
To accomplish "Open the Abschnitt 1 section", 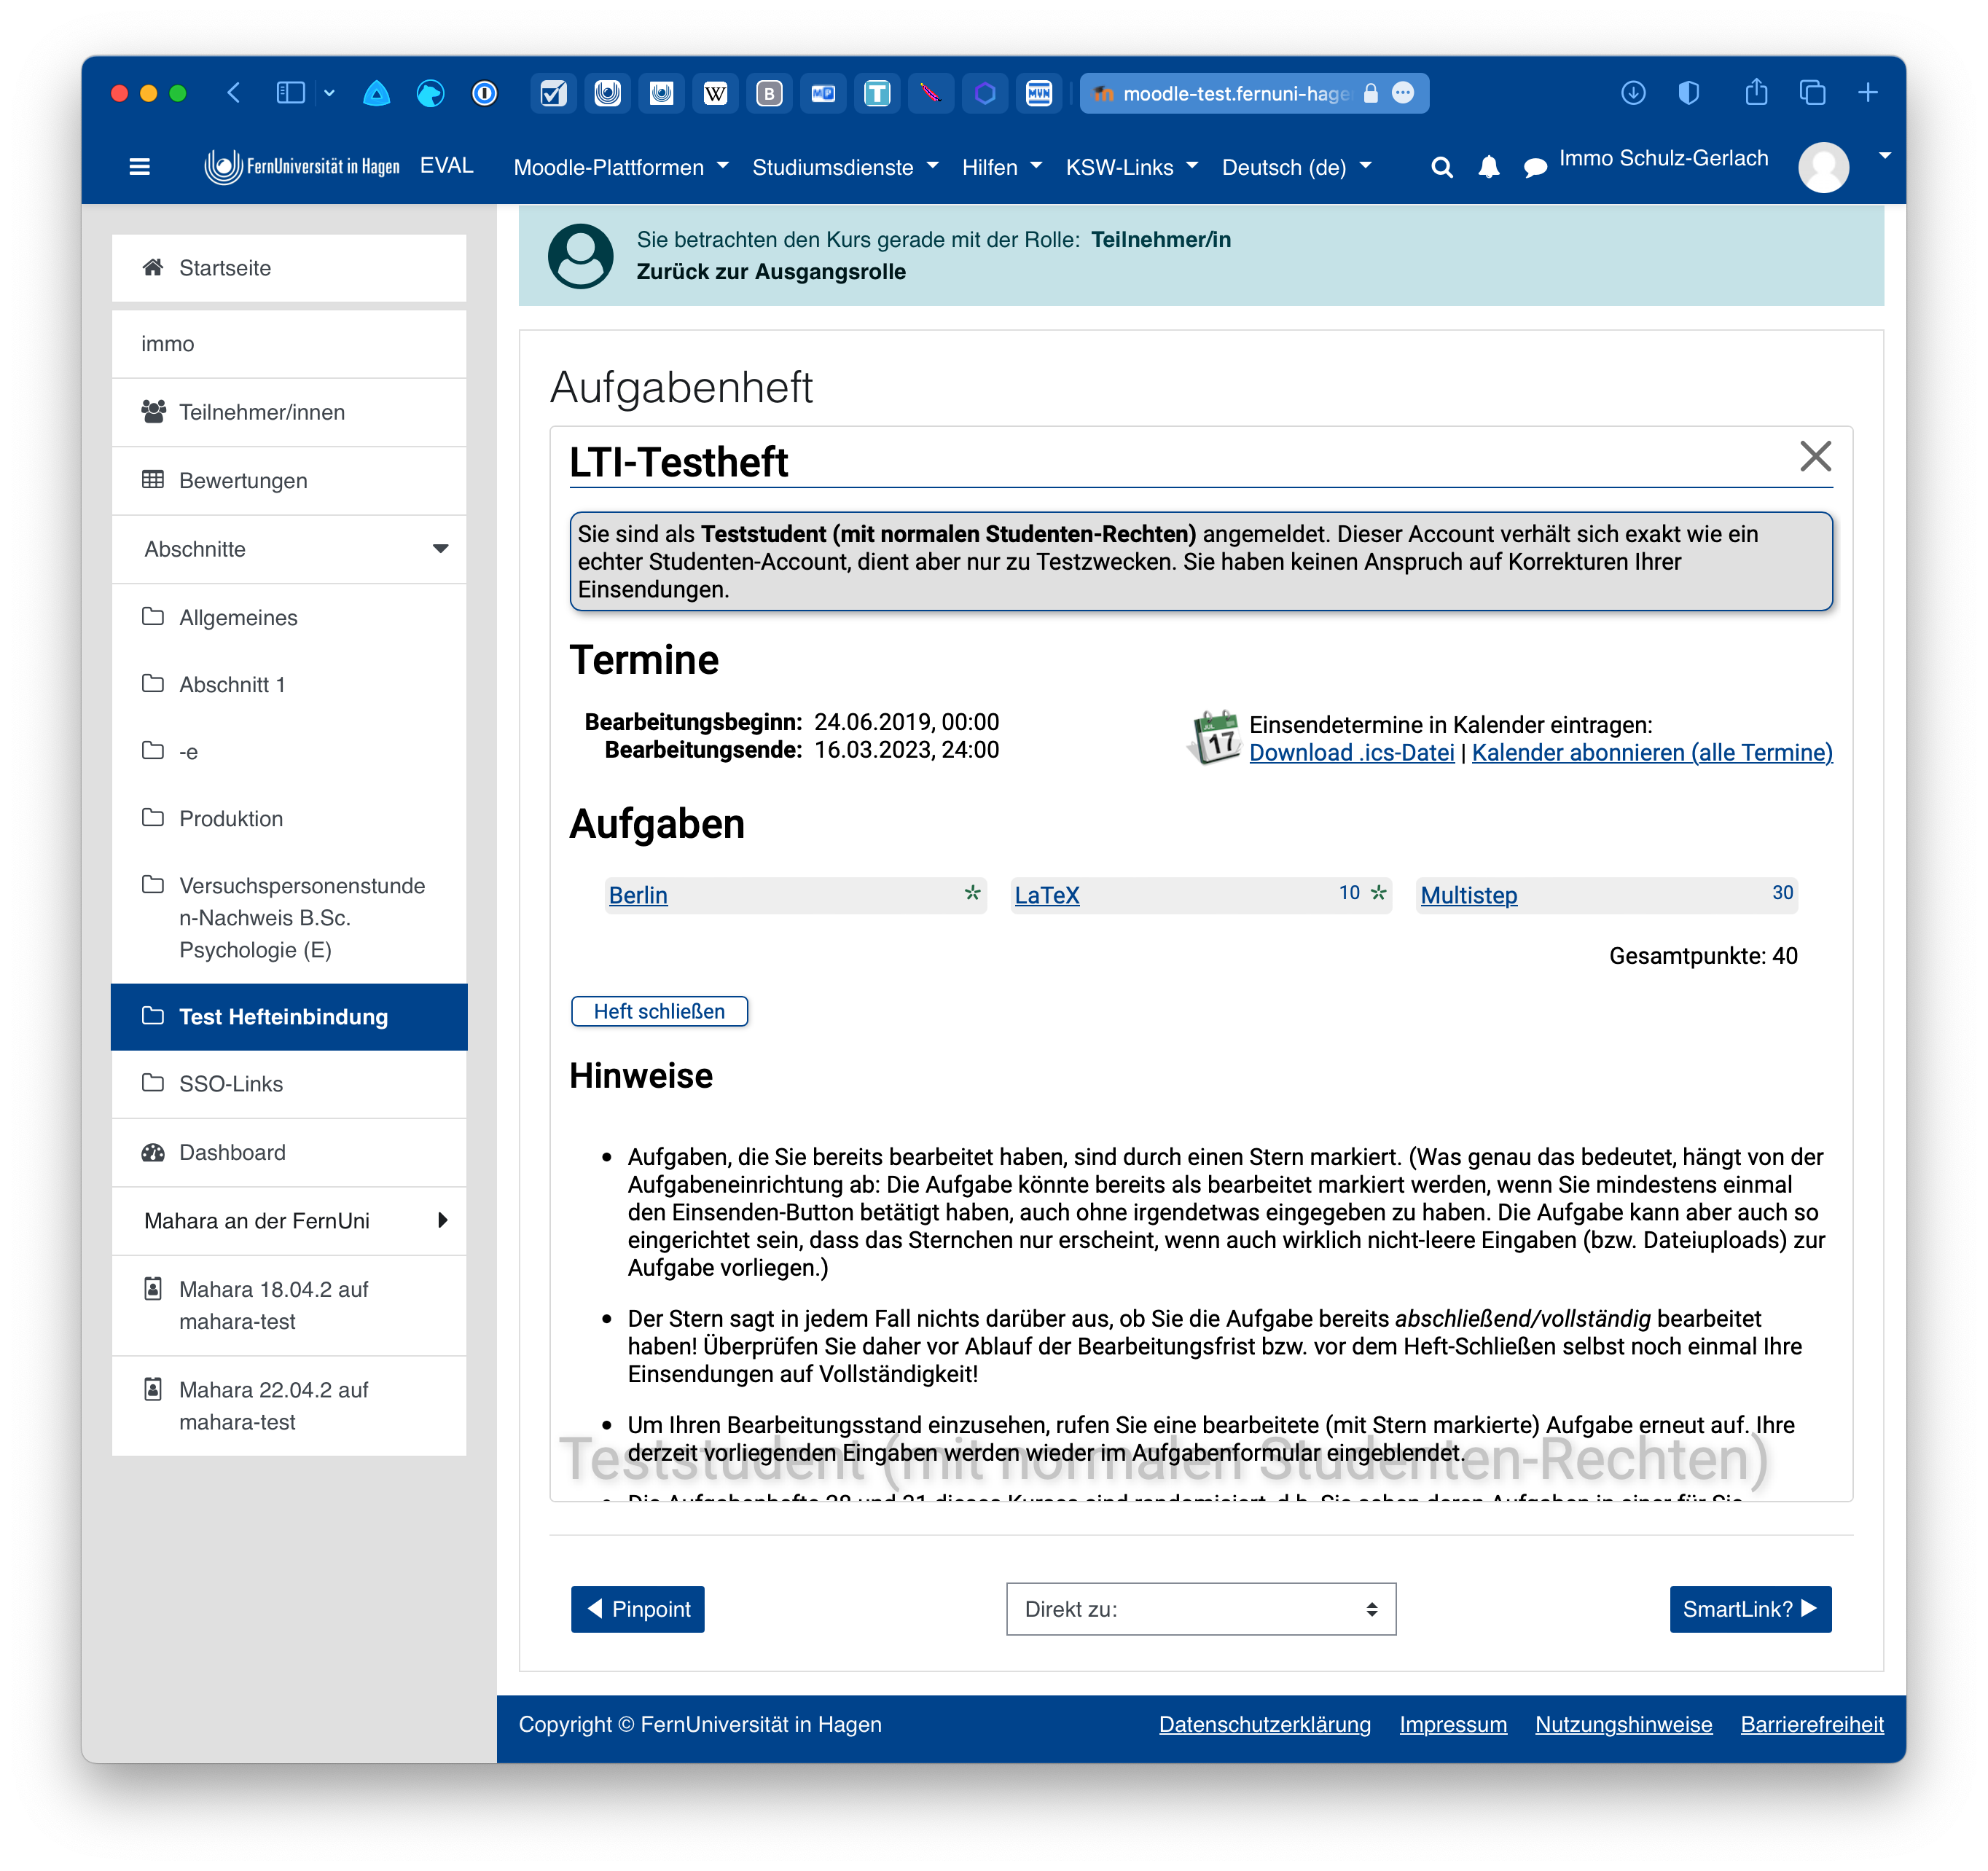I will point(289,684).
